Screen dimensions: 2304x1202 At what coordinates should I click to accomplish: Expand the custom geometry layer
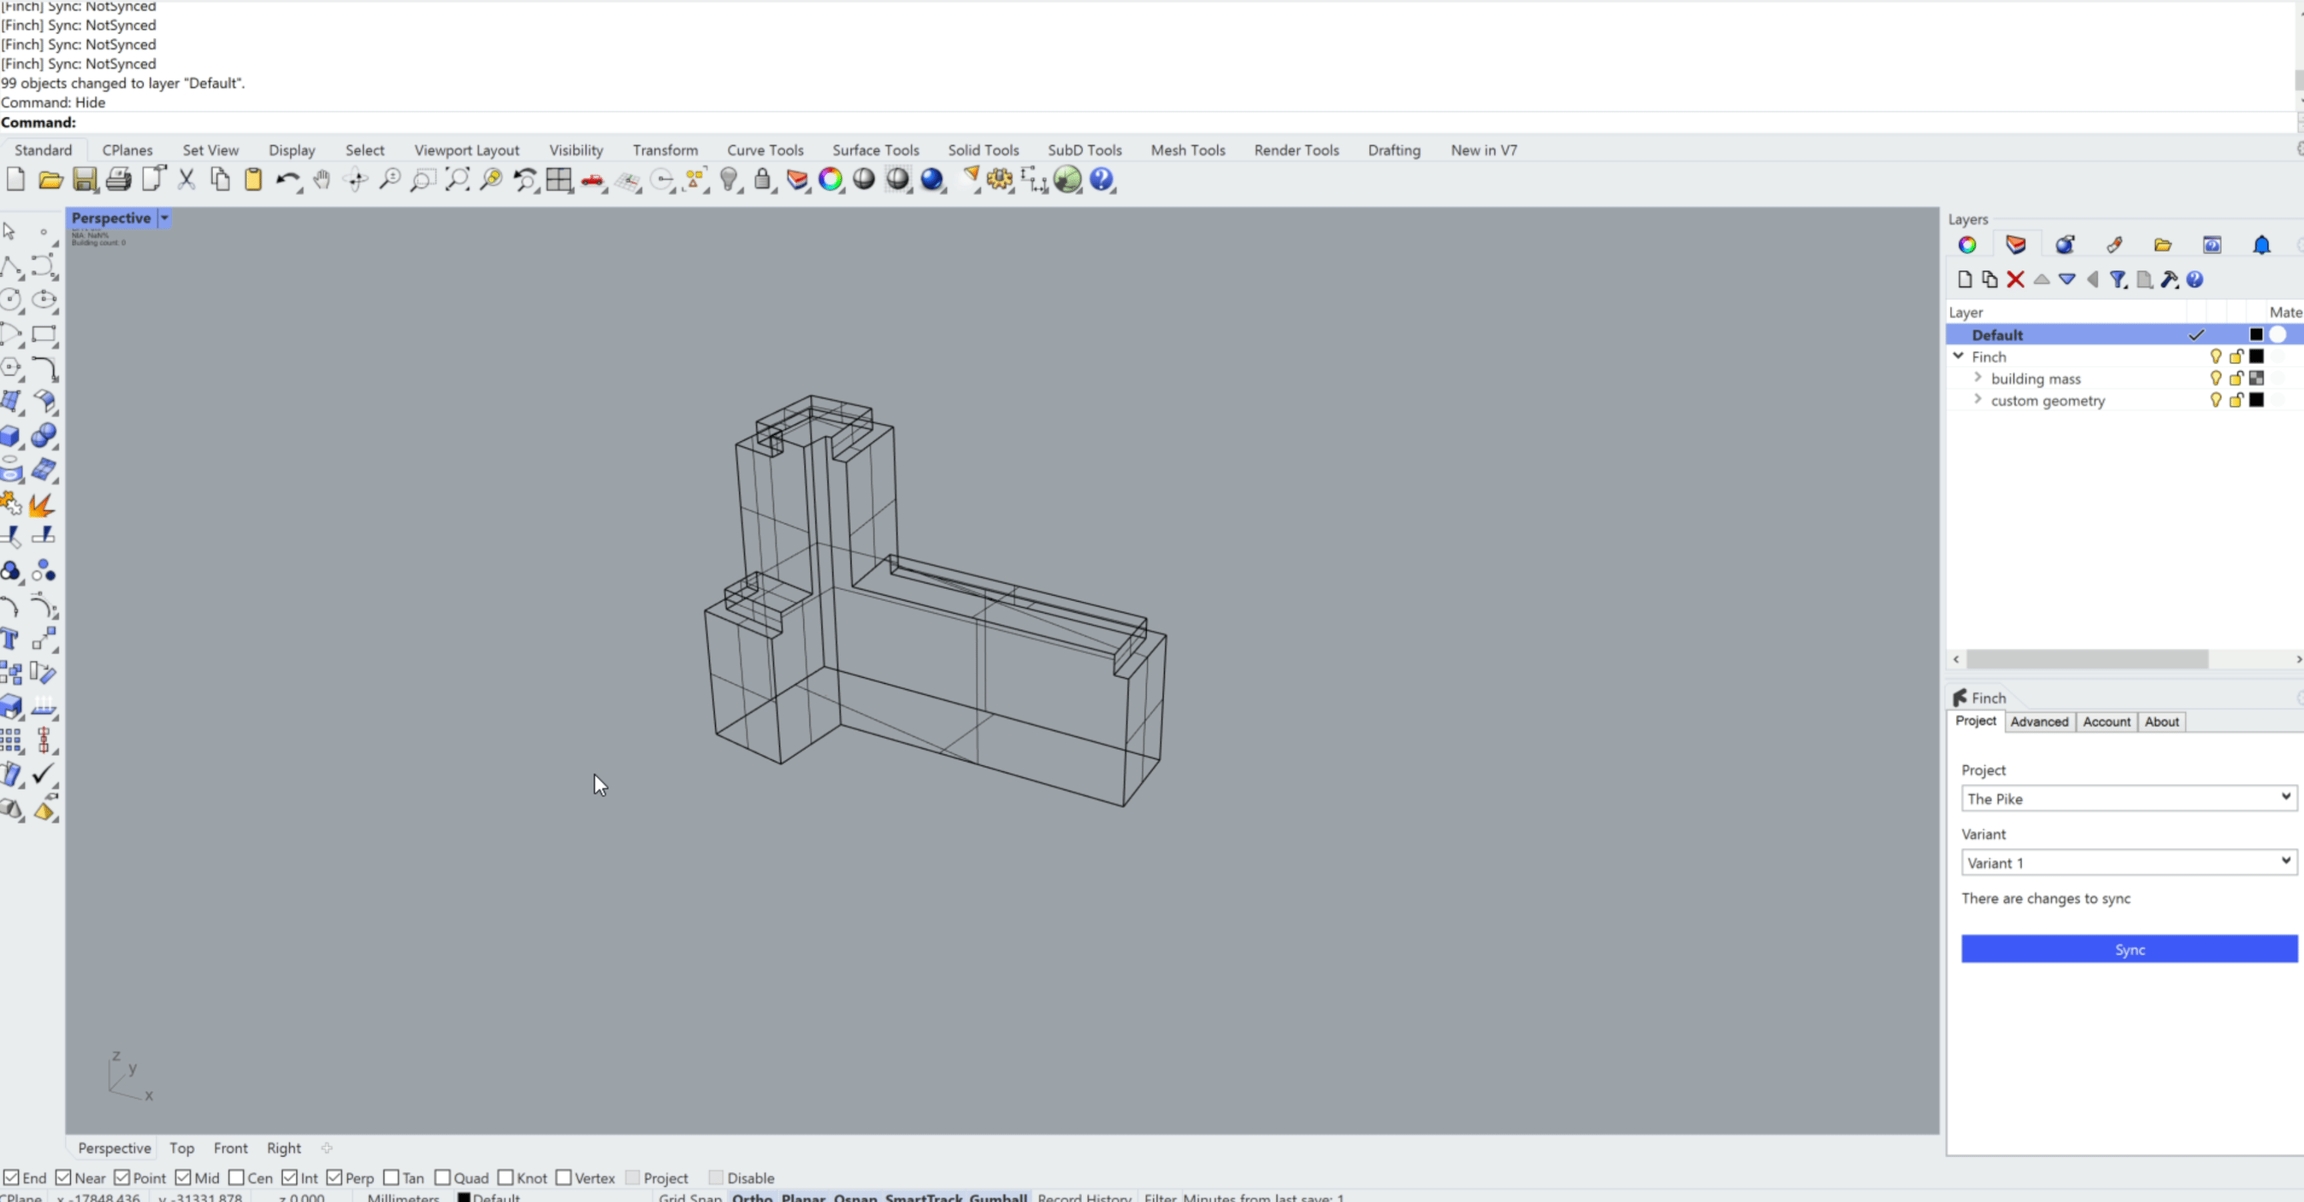(1977, 400)
